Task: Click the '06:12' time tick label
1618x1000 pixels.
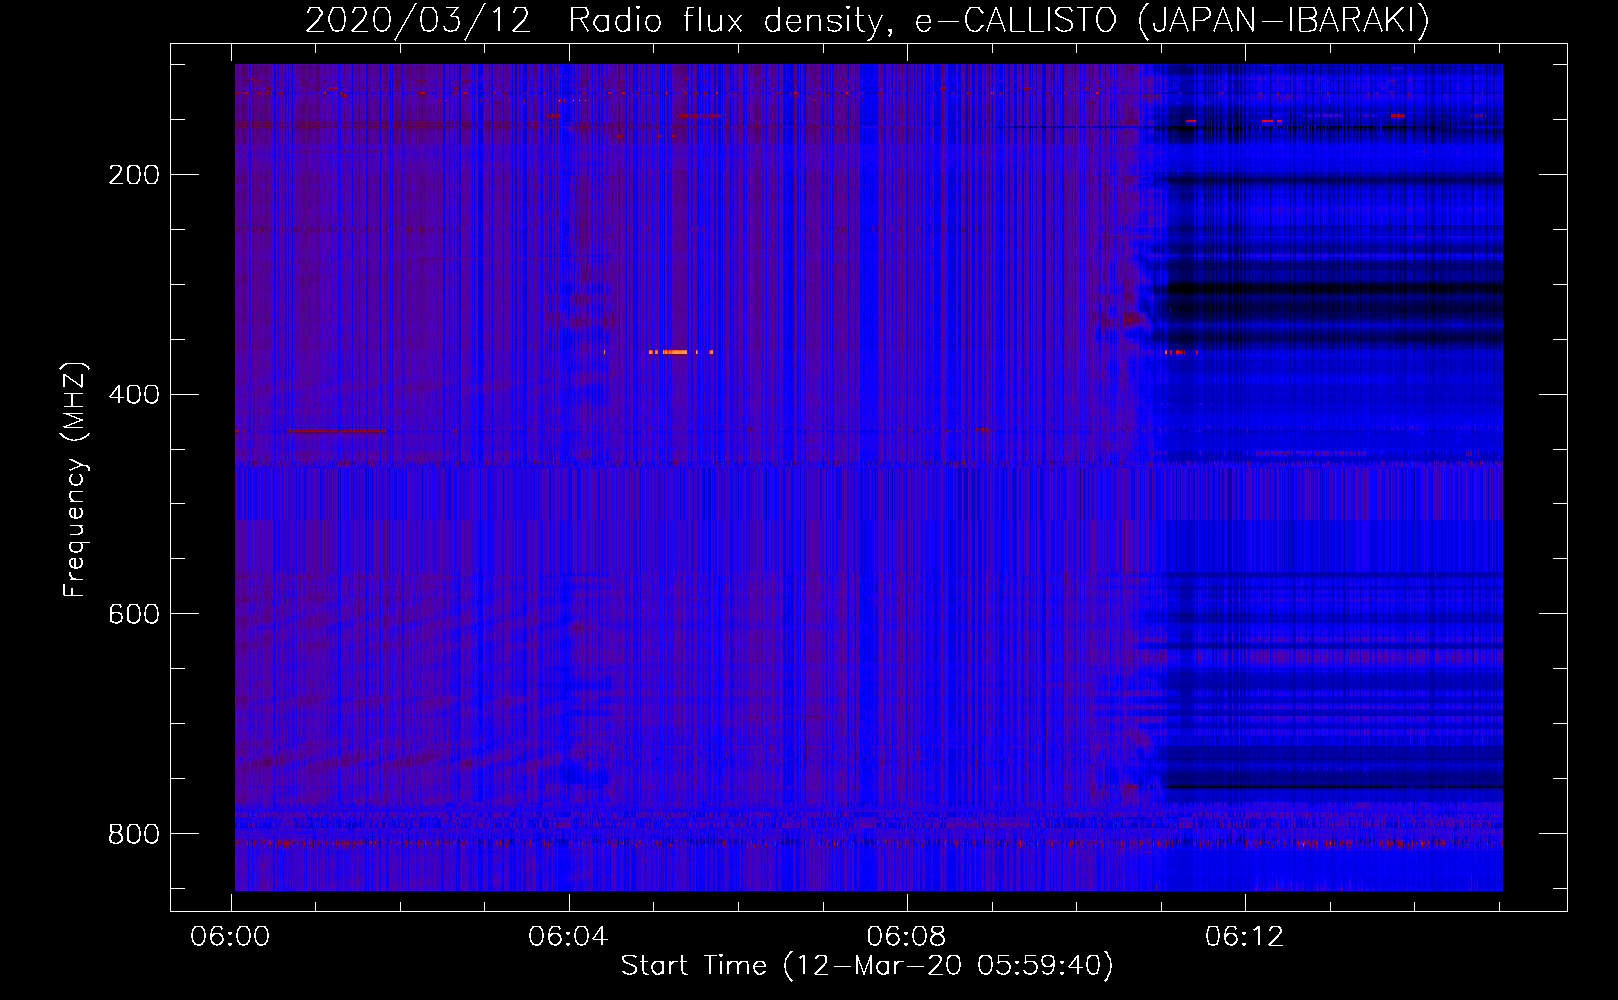Action: 1244,937
